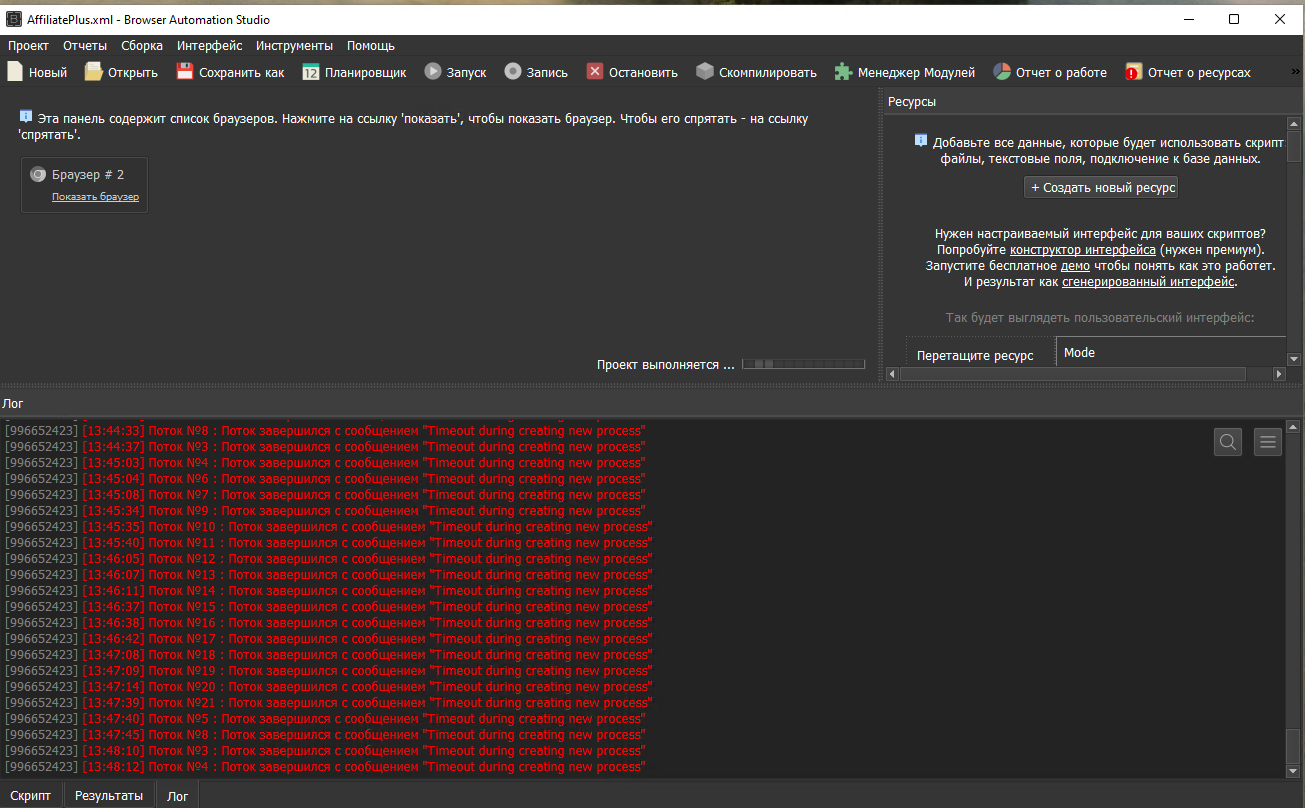Switch to the Результаты tab

coord(109,796)
